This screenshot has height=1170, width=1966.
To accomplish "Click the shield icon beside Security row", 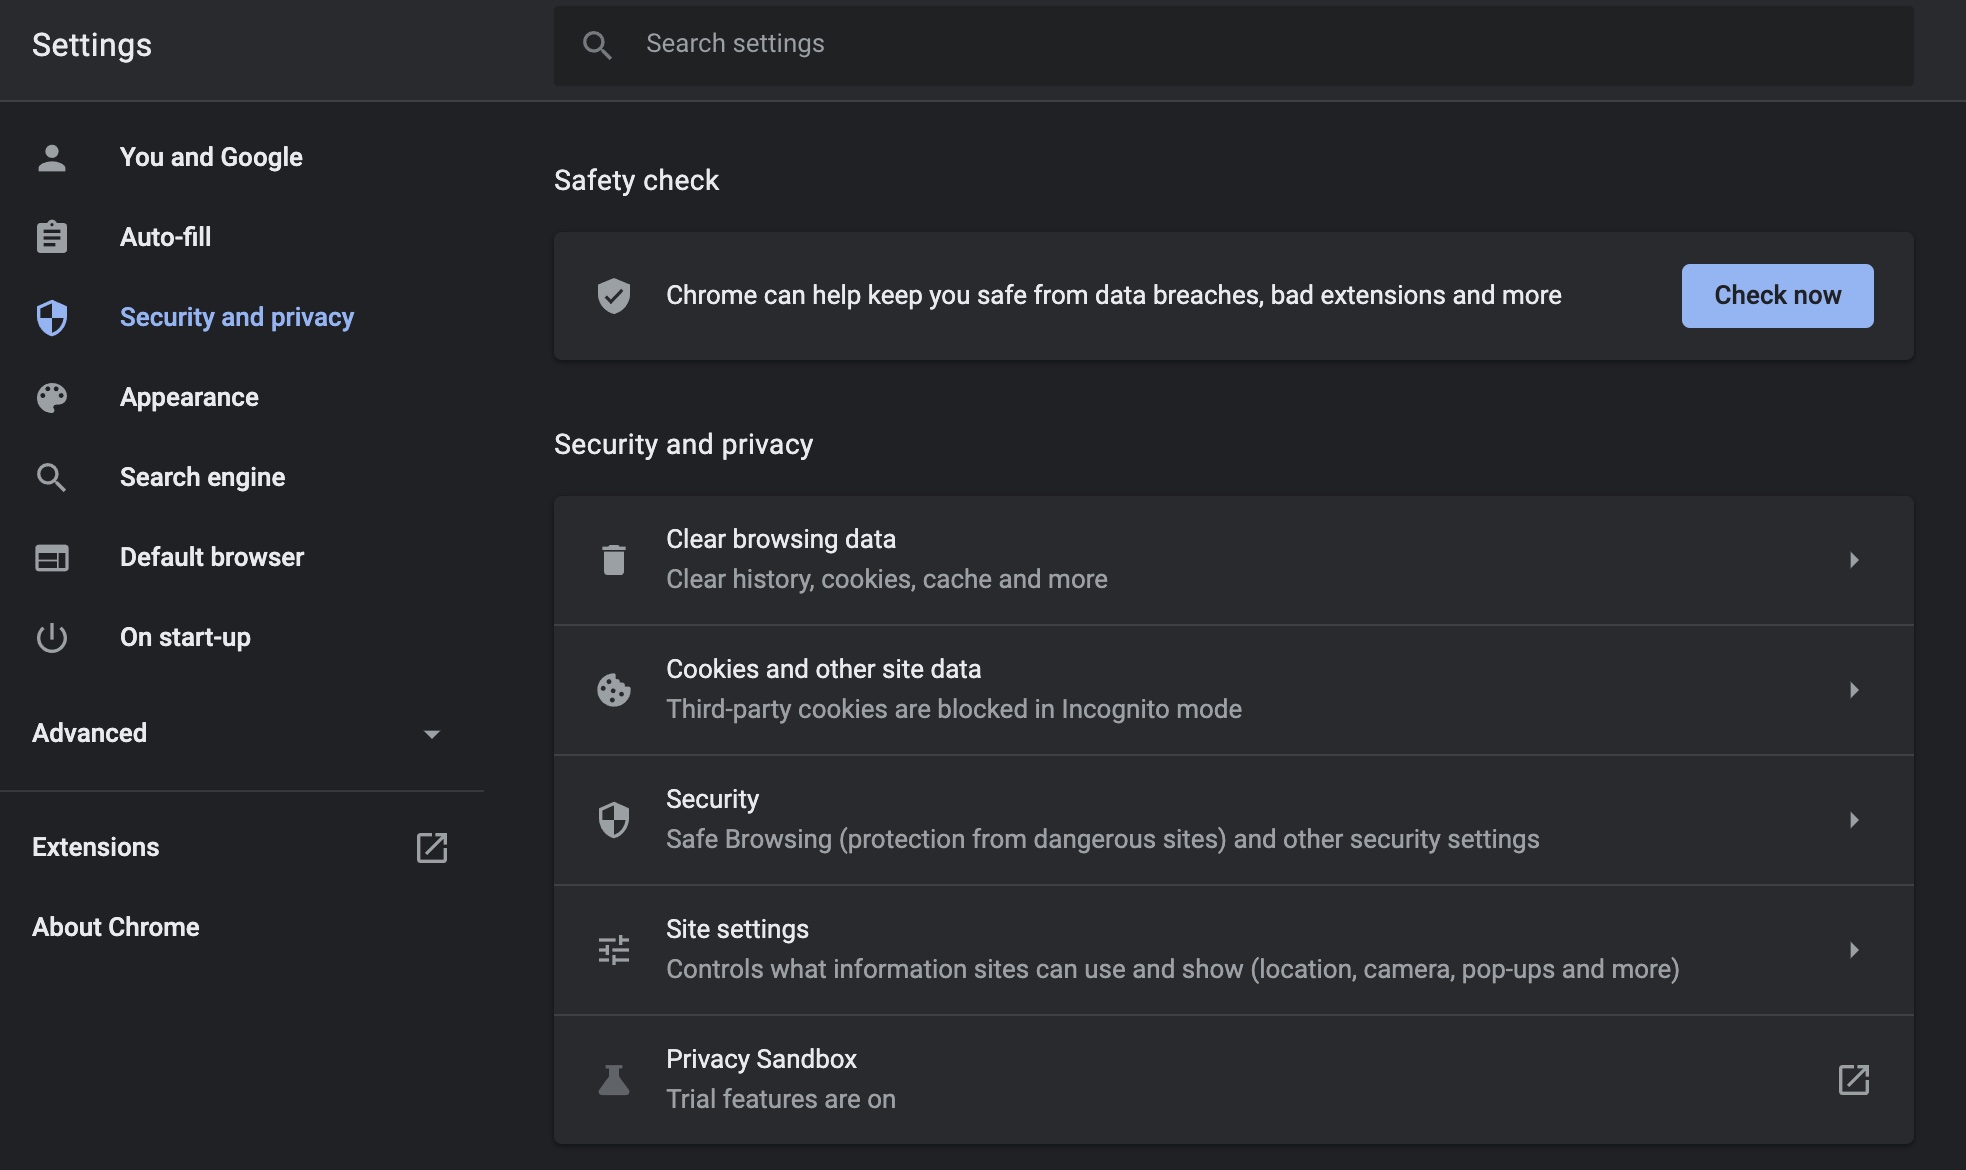I will (614, 819).
